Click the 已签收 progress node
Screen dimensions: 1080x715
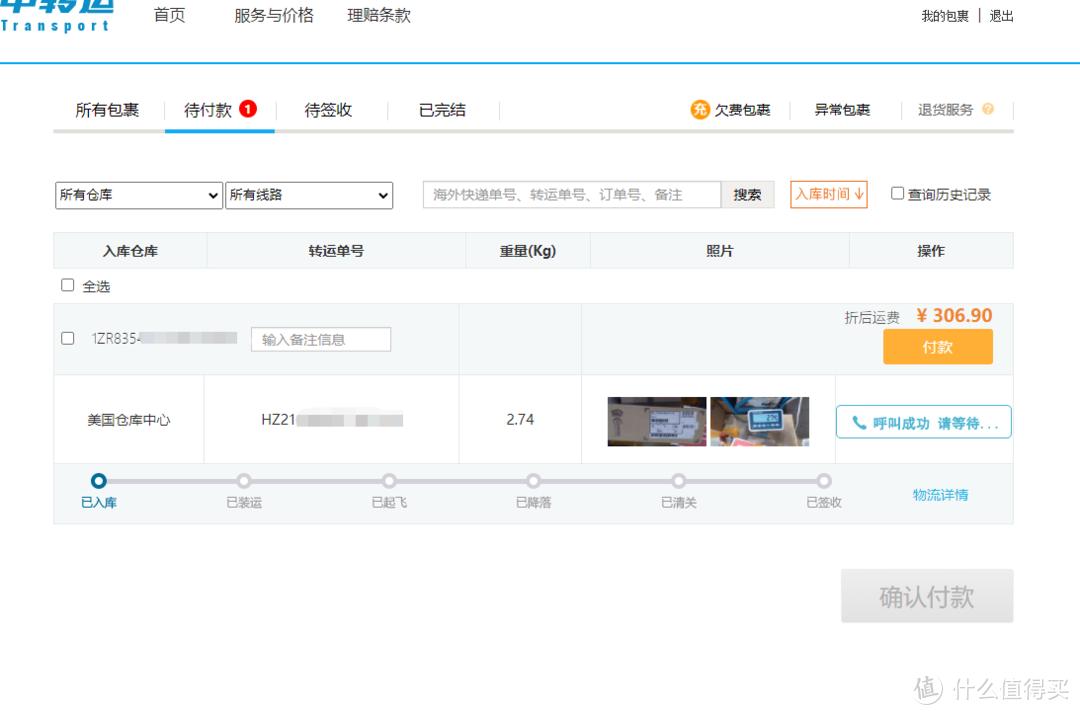tap(823, 481)
